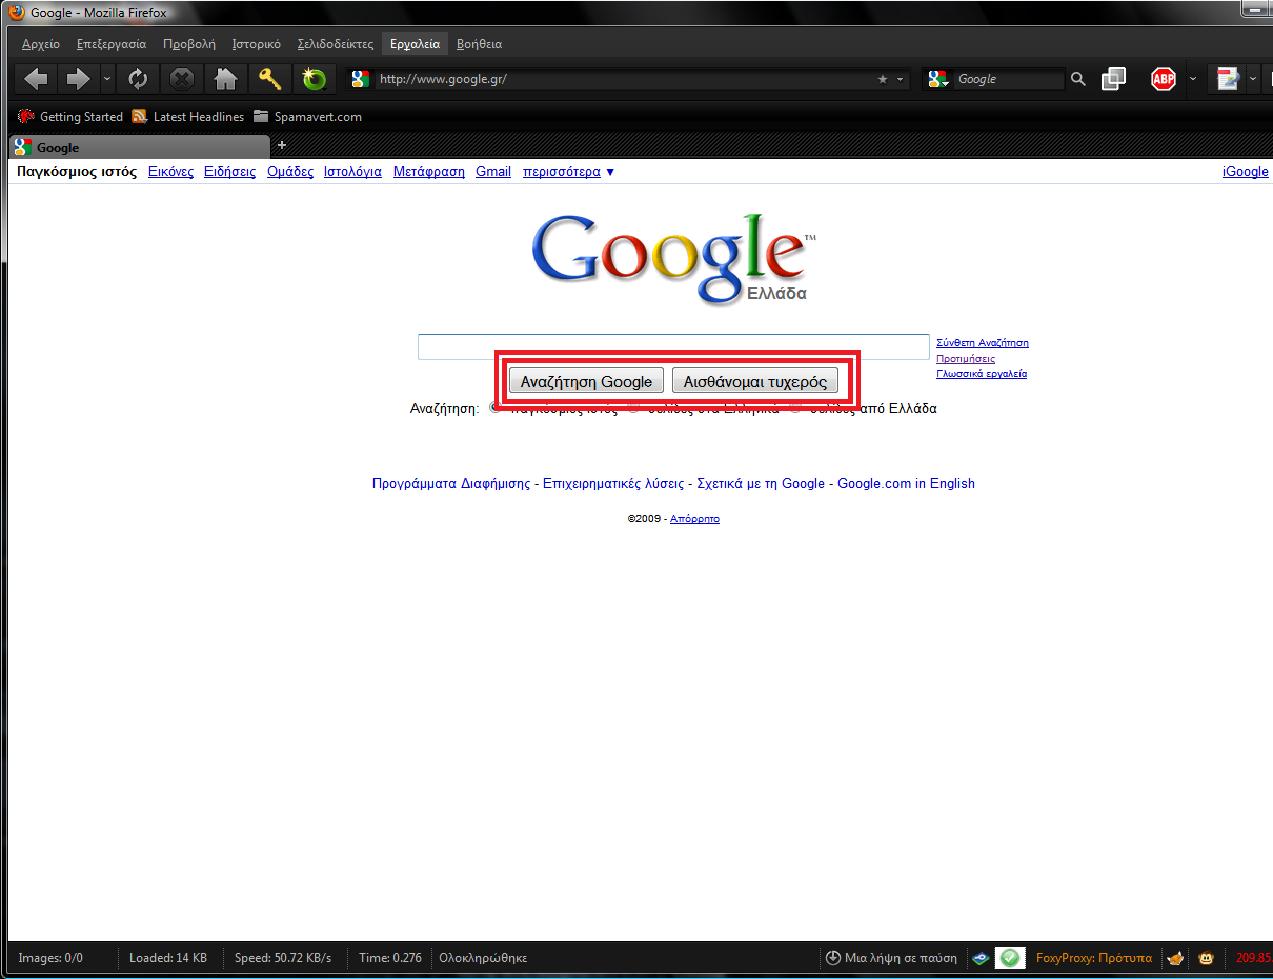The height and width of the screenshot is (979, 1273).
Task: Open the Προβολή menu
Action: click(x=189, y=44)
